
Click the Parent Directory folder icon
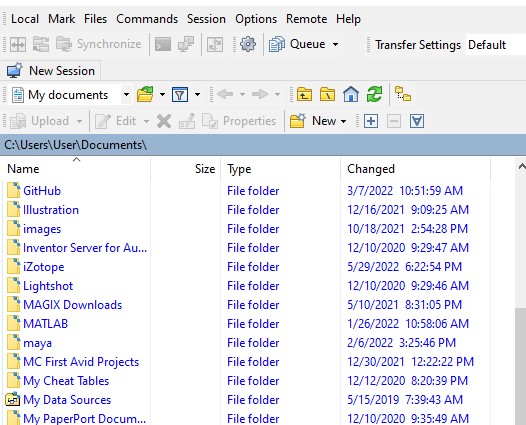point(304,95)
